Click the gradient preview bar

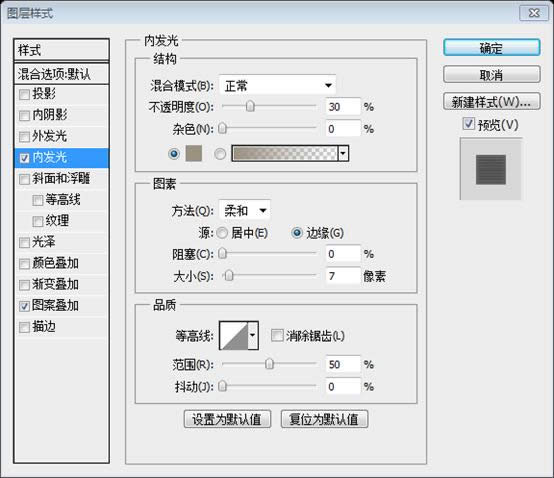285,154
